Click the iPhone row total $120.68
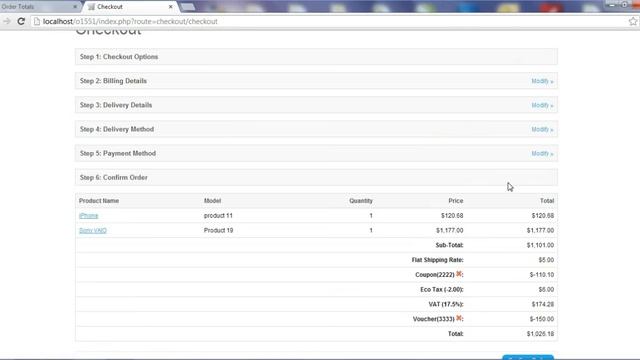Viewport: 640px width, 360px height. [542, 216]
